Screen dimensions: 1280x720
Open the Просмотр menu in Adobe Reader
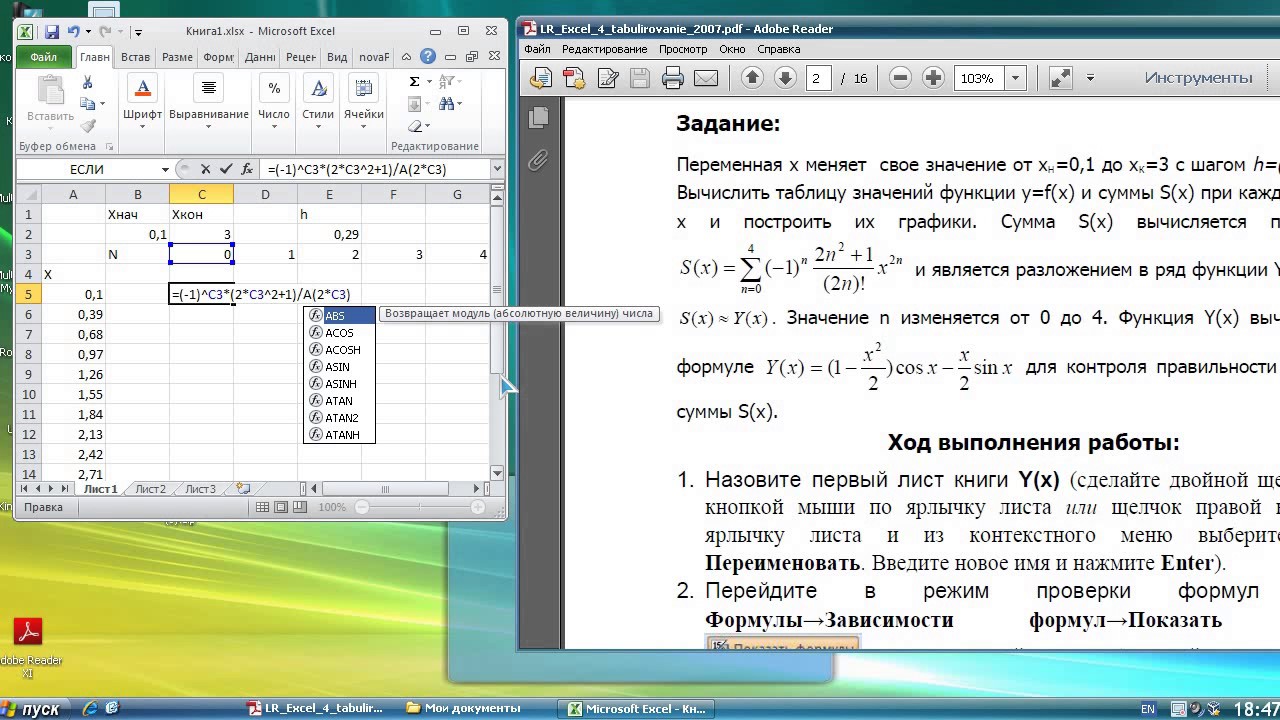tap(683, 49)
